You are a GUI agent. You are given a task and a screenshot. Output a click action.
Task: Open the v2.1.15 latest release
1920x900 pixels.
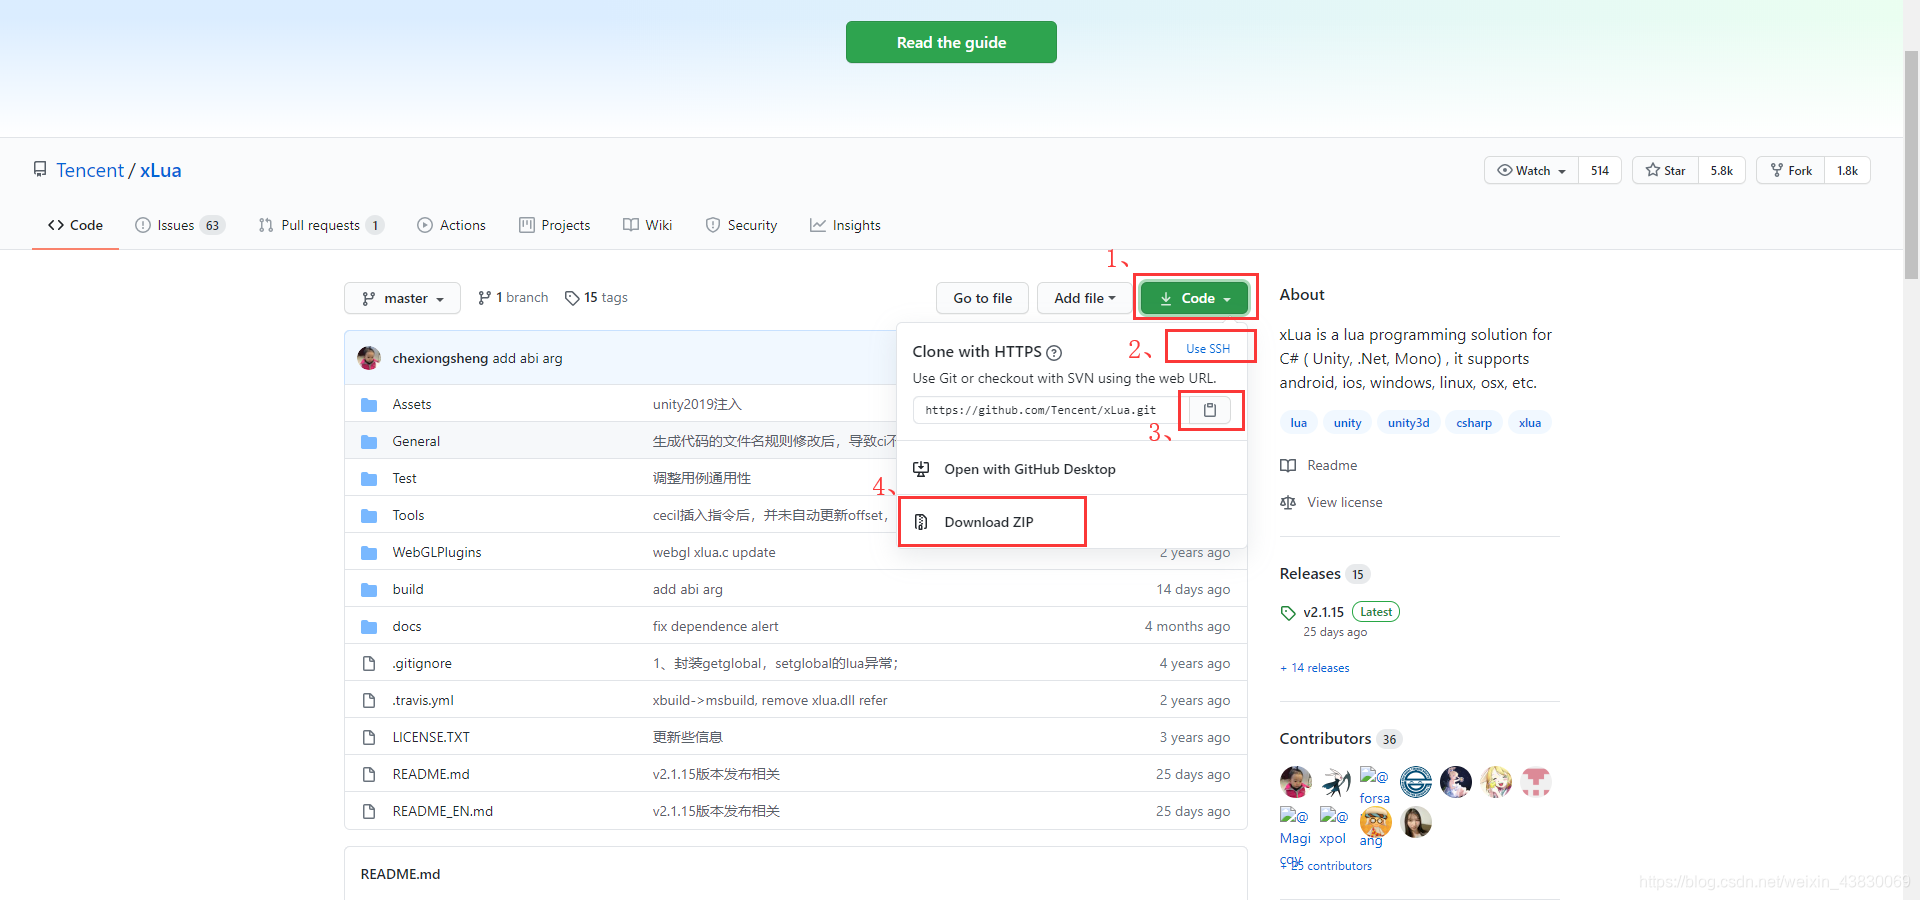tap(1323, 612)
